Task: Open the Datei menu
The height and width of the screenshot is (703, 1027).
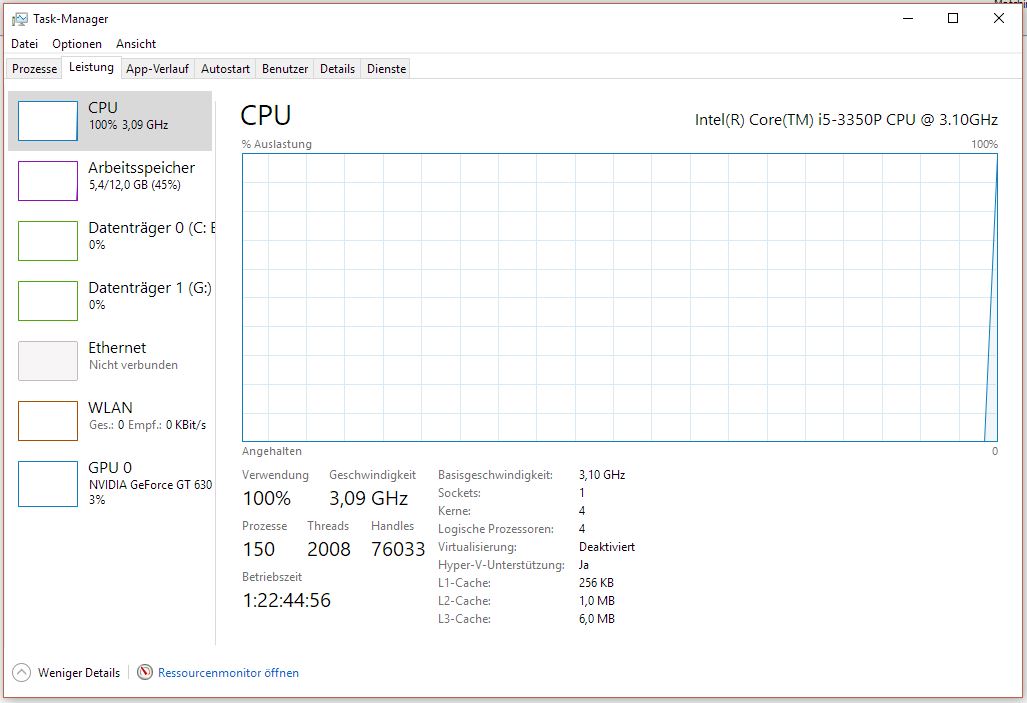Action: [24, 43]
